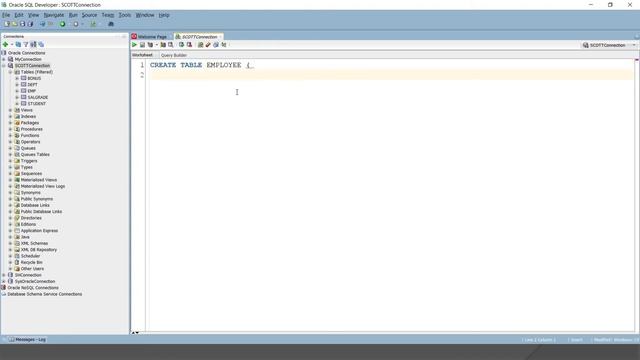Expand the Other Users node
This screenshot has width=640, height=360.
tap(11, 269)
